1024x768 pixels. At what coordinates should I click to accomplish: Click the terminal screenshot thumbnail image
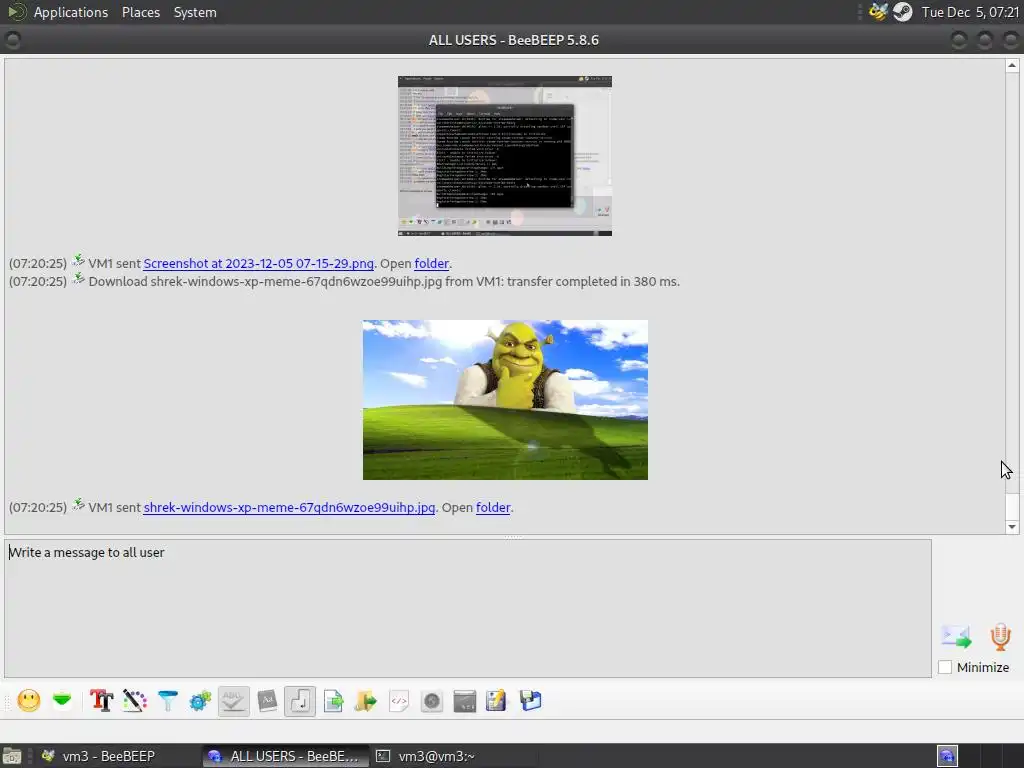coord(505,155)
